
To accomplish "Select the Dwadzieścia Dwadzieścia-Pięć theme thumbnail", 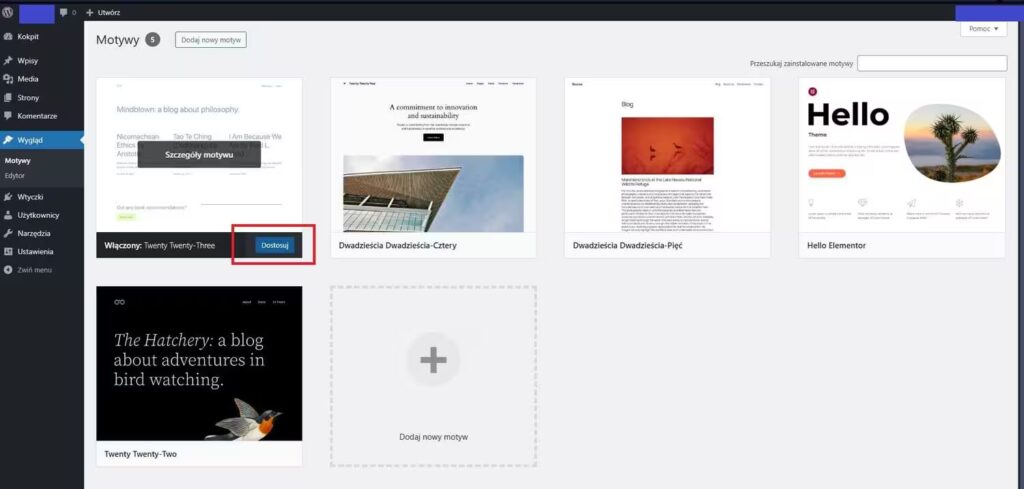I will coord(667,155).
